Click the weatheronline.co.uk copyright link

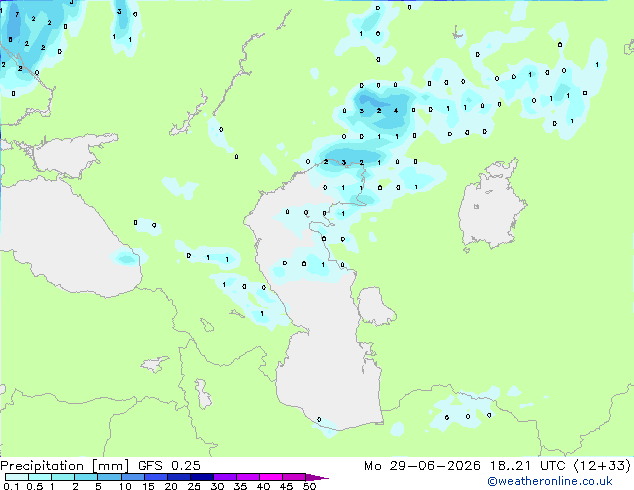point(550,481)
